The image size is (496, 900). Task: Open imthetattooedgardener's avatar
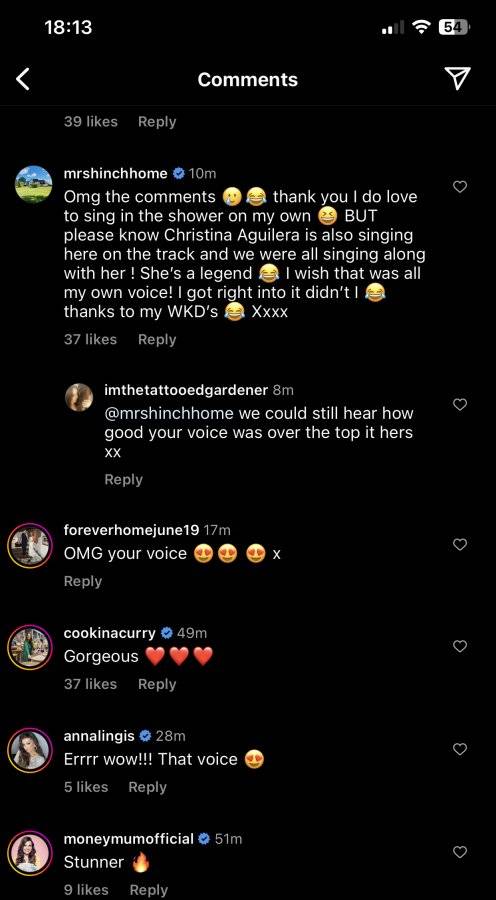click(x=79, y=397)
